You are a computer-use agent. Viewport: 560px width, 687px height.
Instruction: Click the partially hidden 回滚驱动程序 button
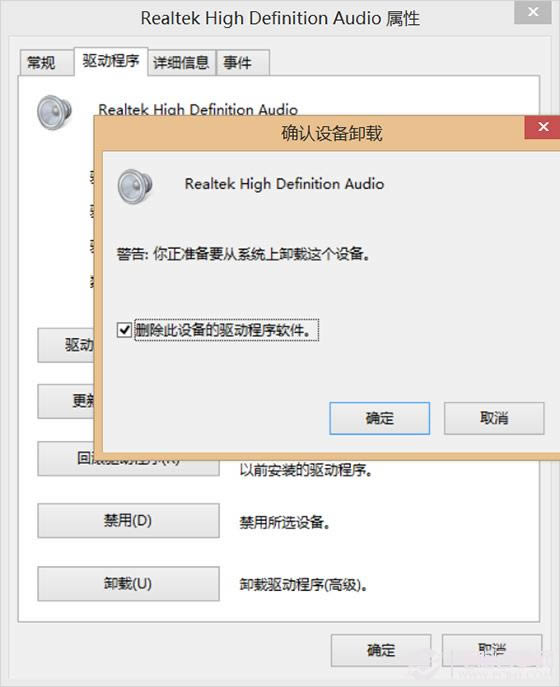[x=128, y=464]
